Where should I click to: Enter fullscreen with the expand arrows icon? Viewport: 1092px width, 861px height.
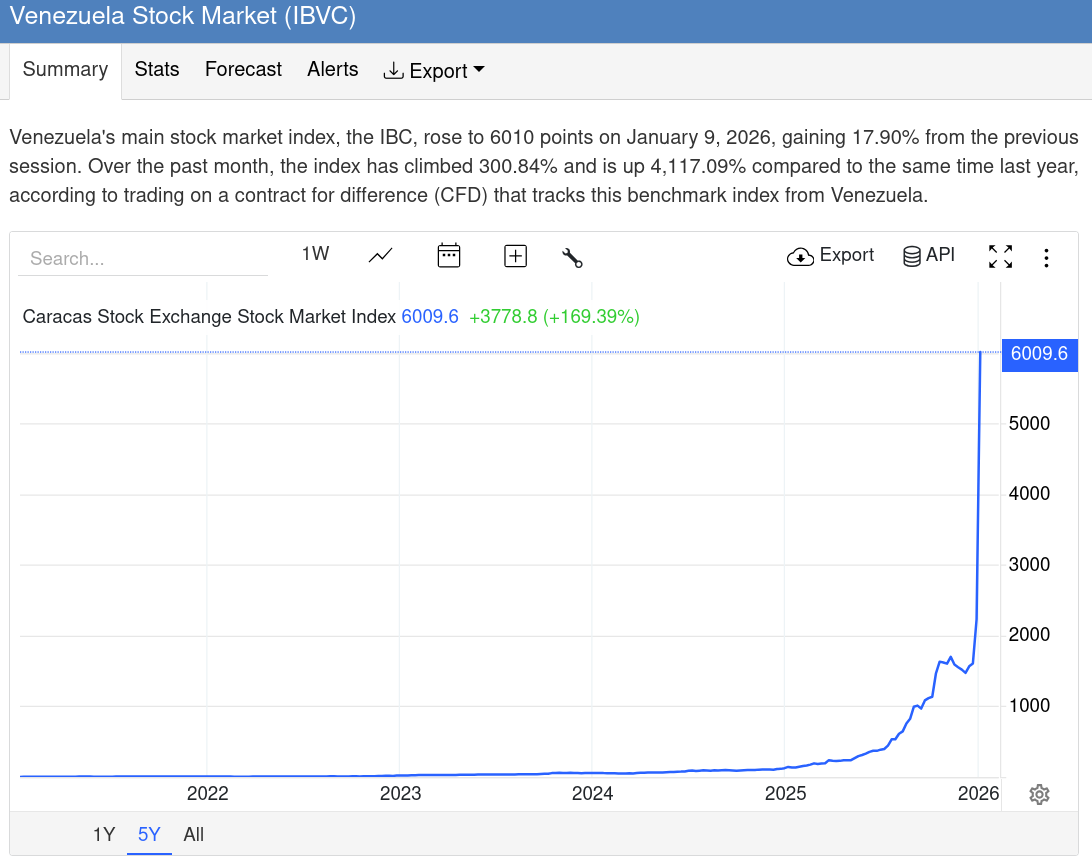point(1000,256)
